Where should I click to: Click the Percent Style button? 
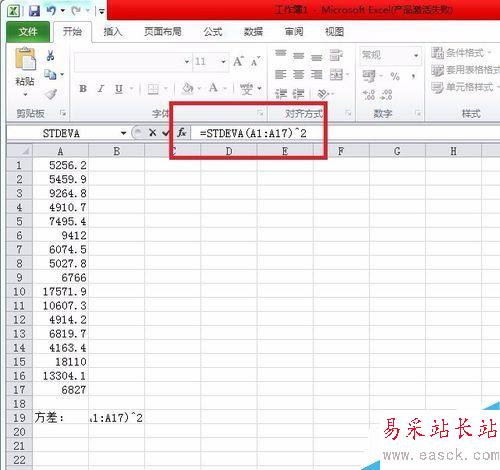[x=395, y=76]
